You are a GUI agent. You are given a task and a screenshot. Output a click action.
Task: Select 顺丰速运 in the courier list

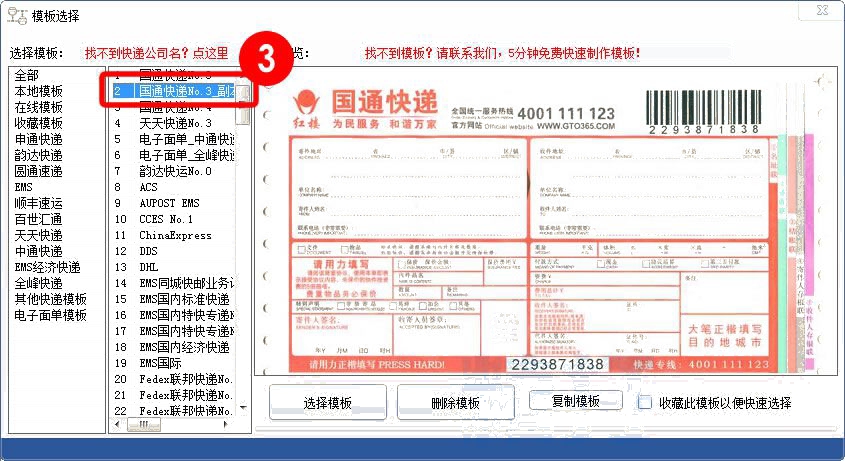pyautogui.click(x=38, y=203)
